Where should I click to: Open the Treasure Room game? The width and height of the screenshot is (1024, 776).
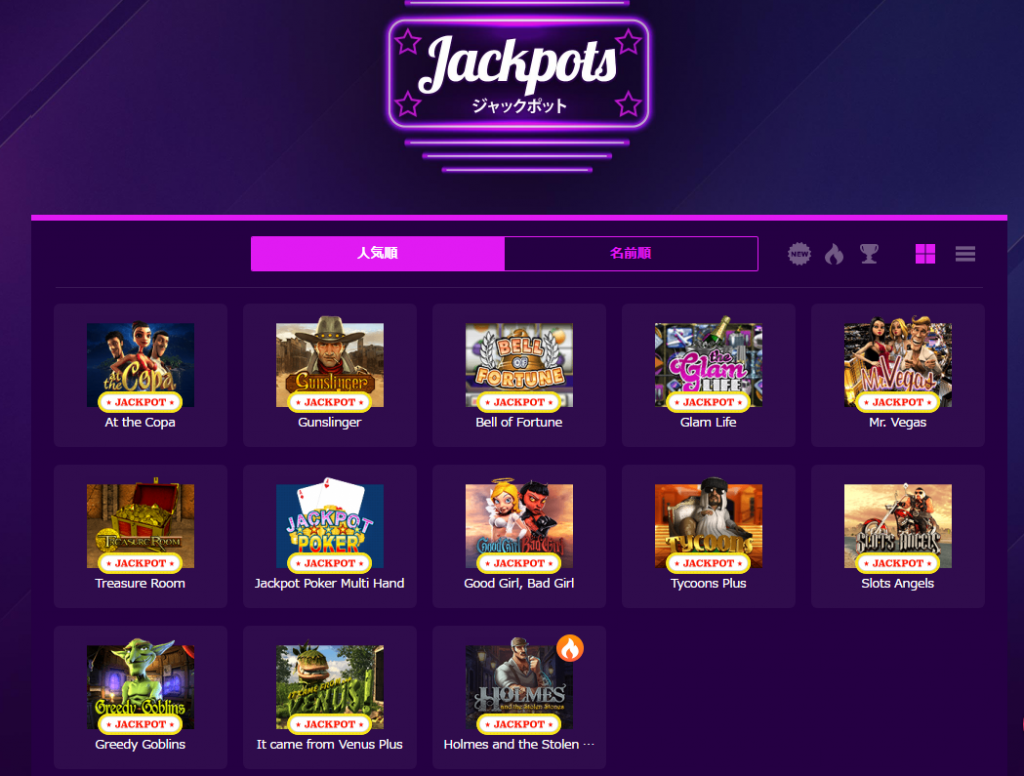pos(140,536)
